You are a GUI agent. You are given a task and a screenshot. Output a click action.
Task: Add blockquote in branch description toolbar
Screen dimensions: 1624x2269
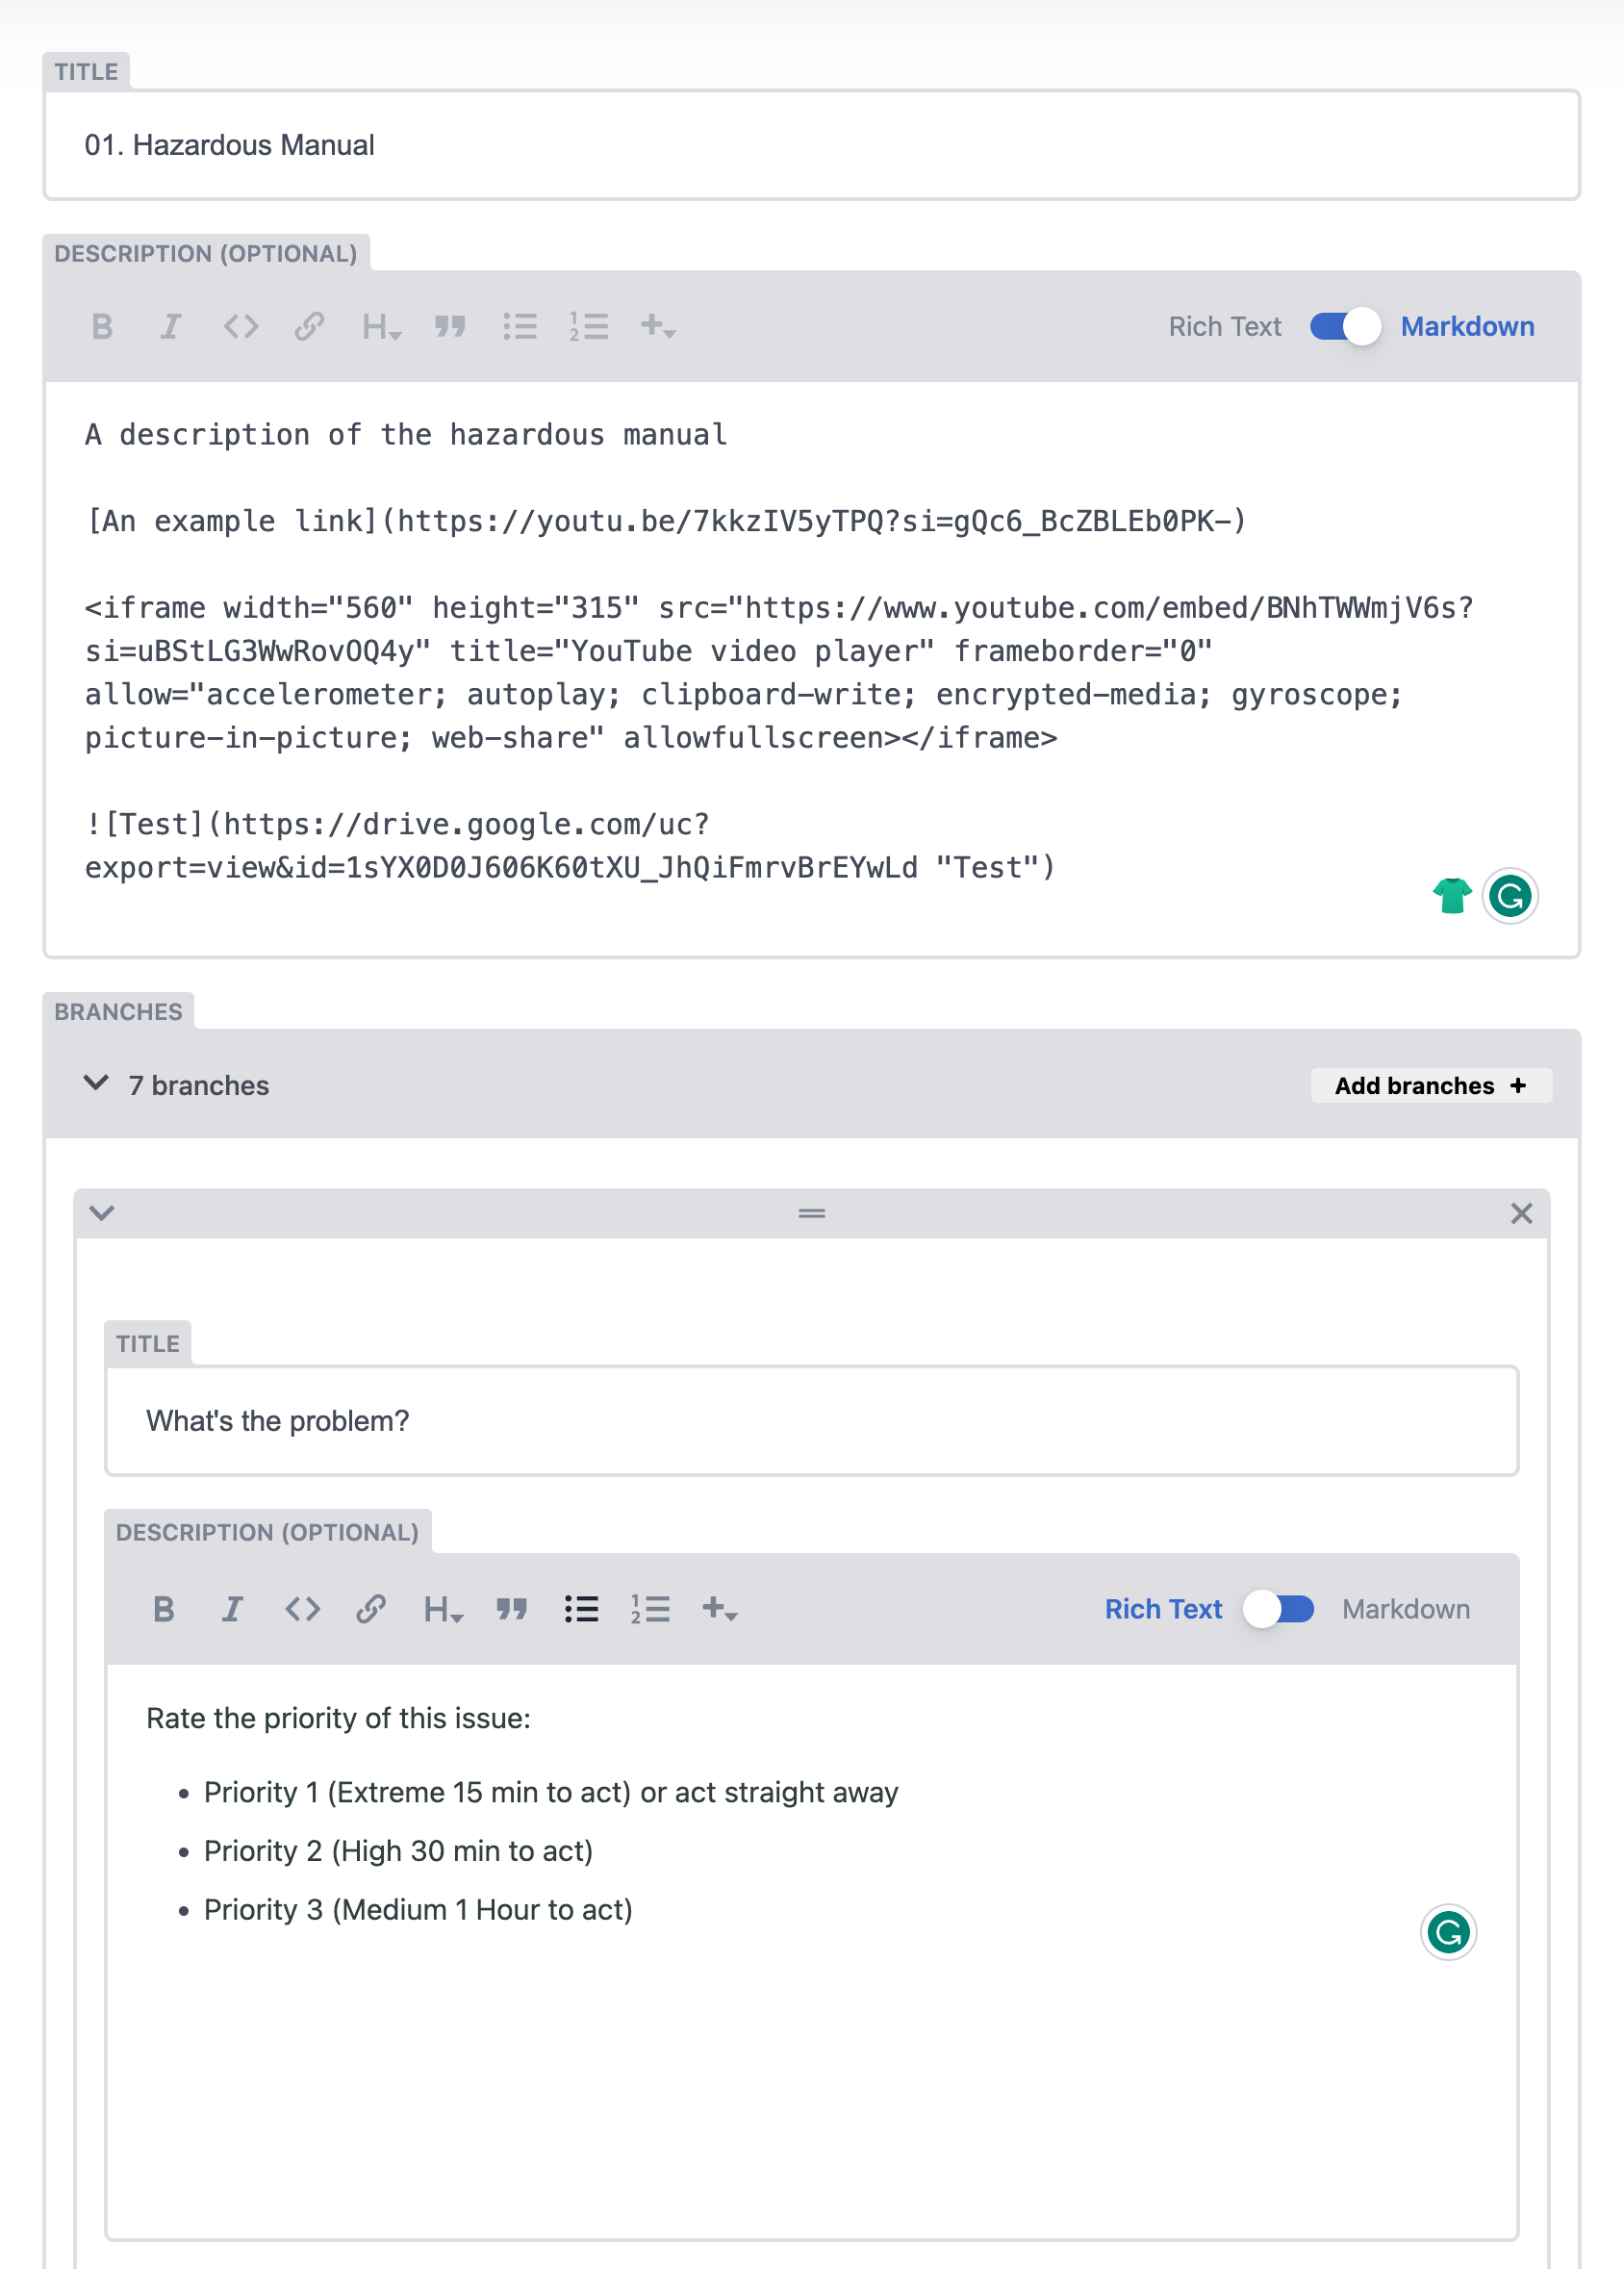(x=511, y=1609)
